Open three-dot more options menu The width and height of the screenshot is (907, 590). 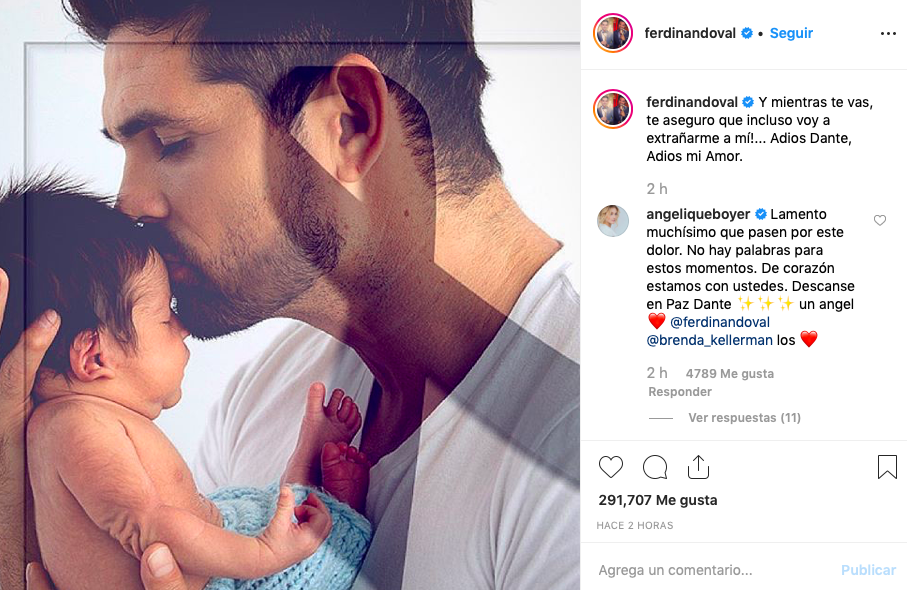[888, 34]
